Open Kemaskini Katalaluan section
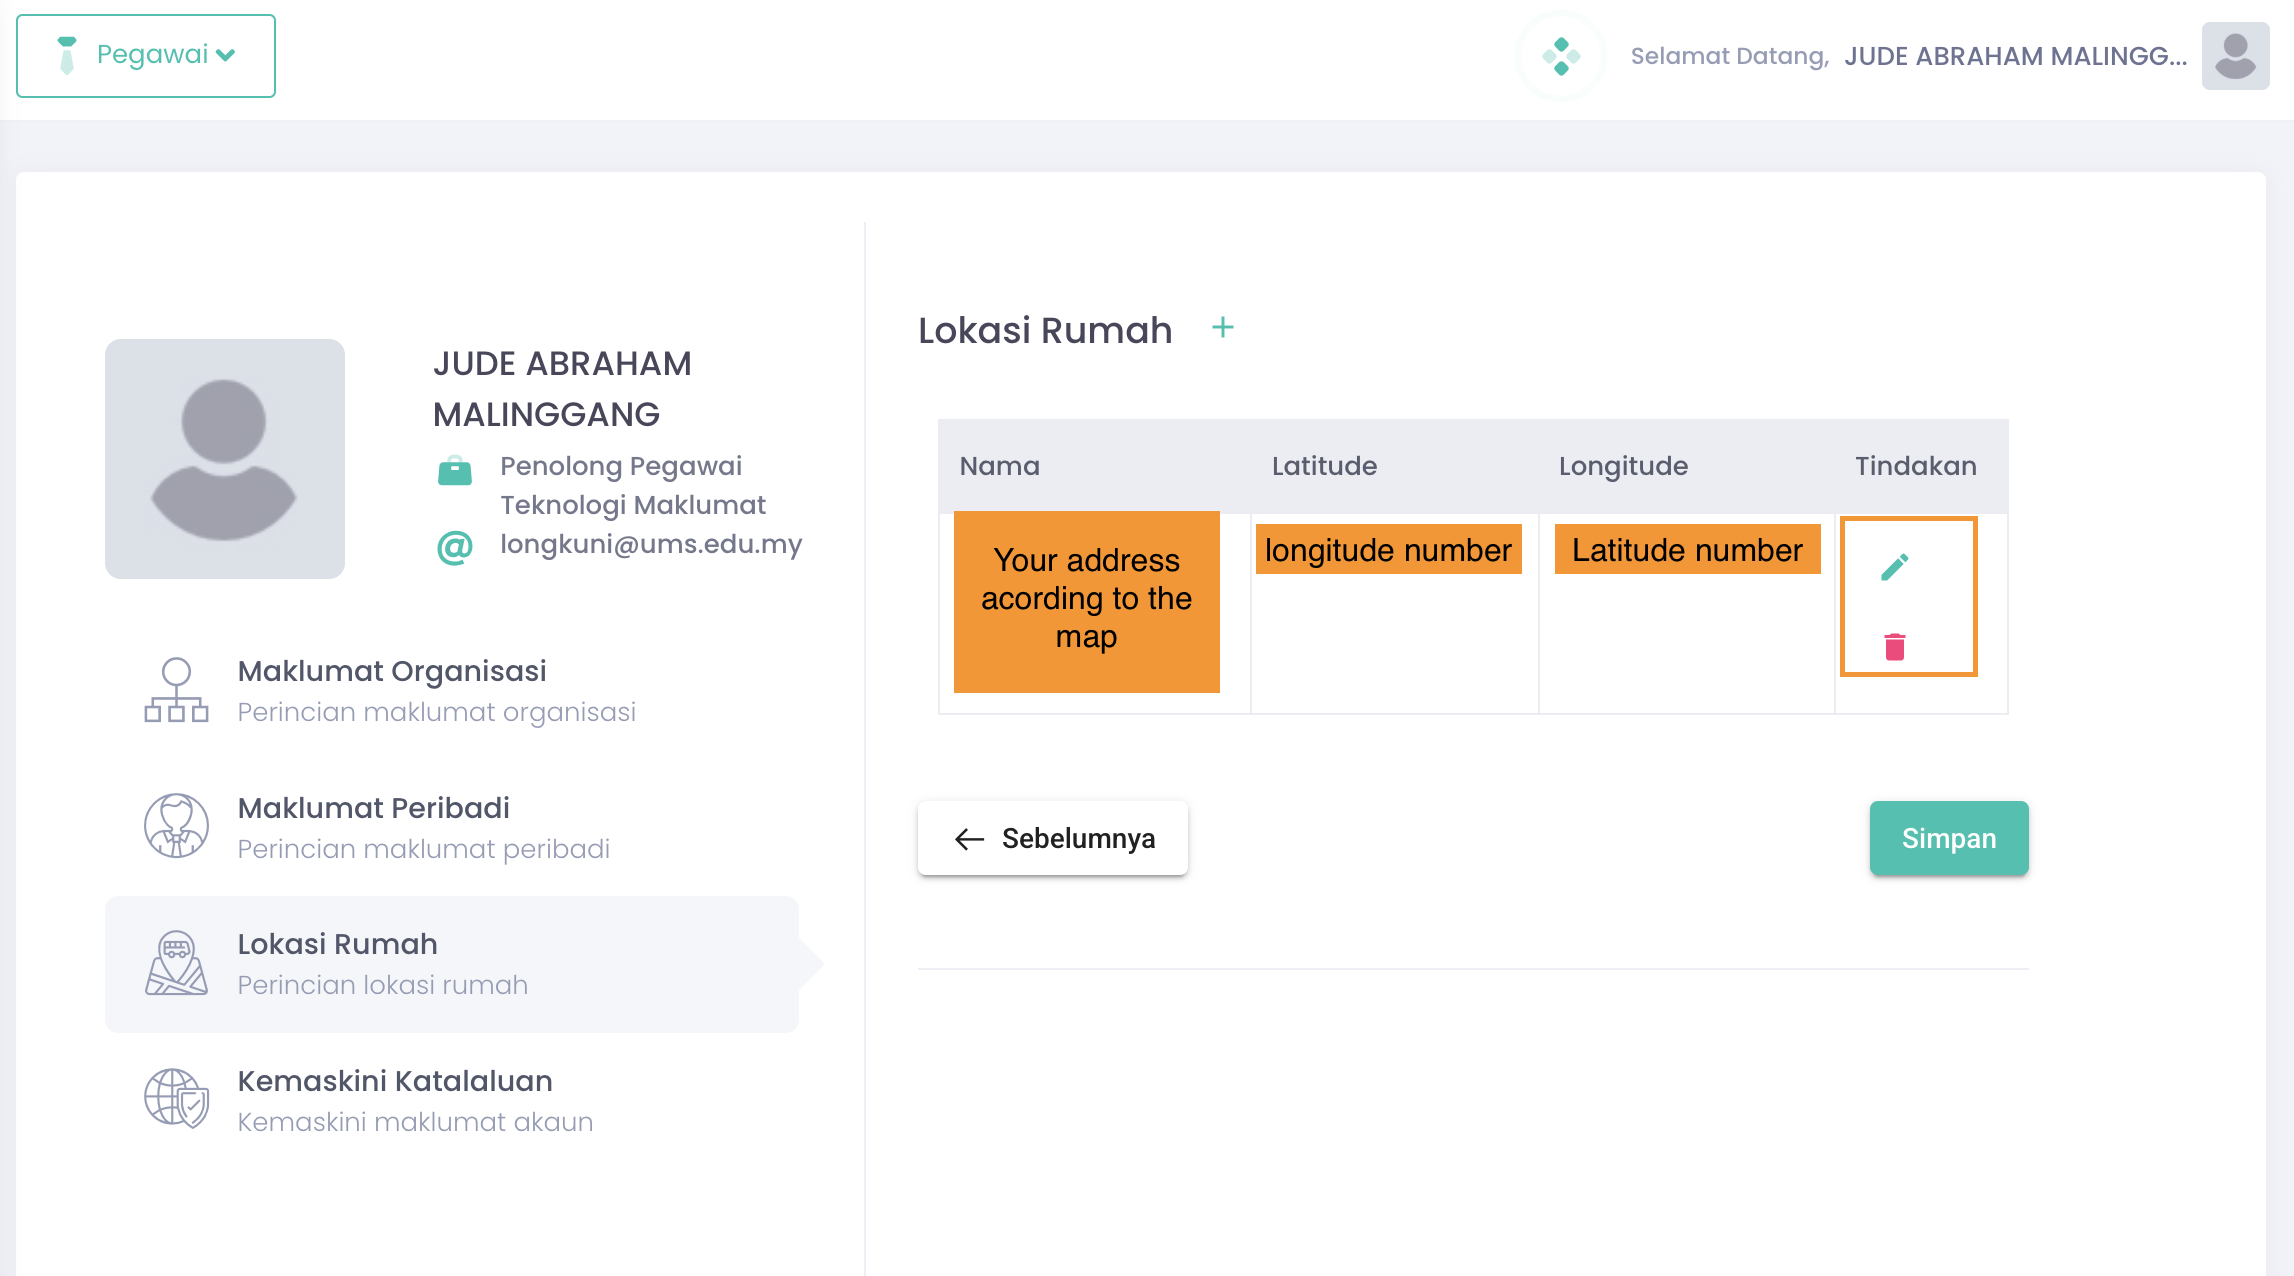Viewport: 2294px width, 1276px height. coord(395,1081)
